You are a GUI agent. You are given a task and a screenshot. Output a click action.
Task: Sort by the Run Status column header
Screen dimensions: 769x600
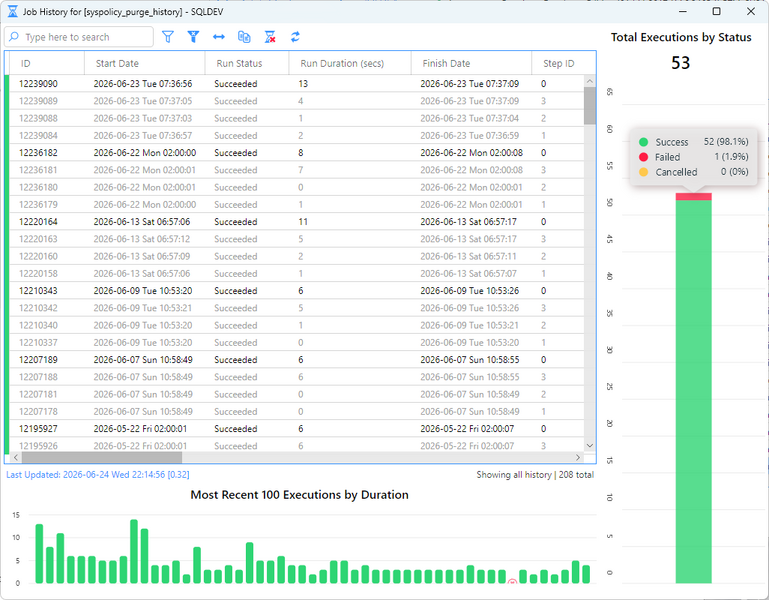pos(247,63)
